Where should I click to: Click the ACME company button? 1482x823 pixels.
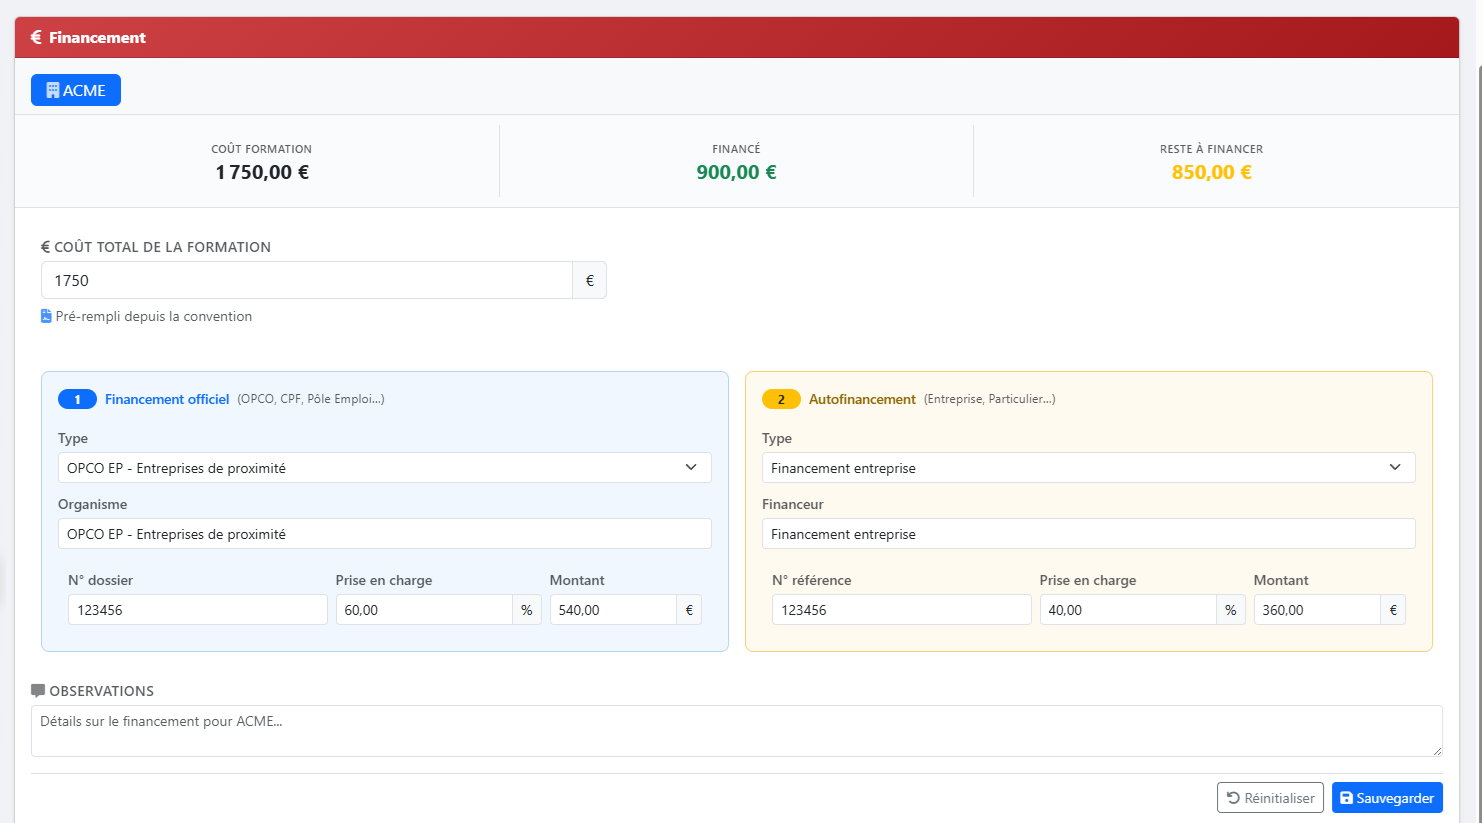tap(76, 90)
